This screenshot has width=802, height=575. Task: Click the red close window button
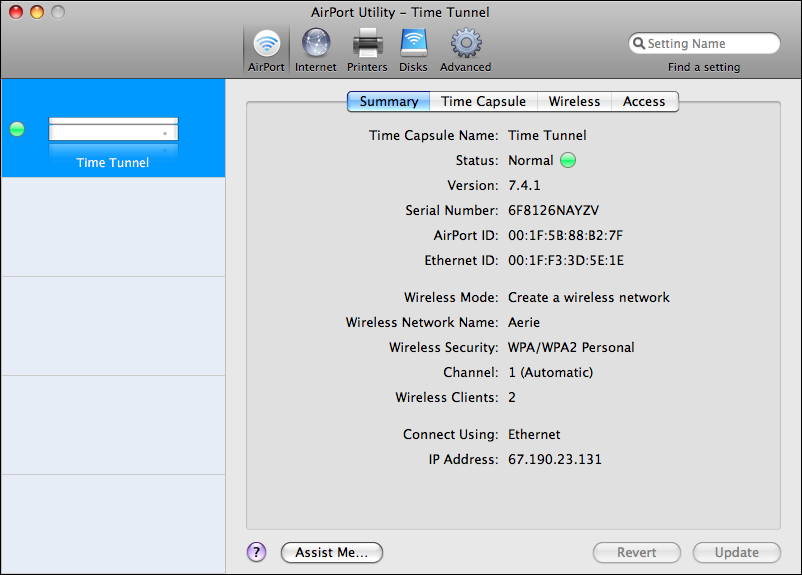pos(16,12)
